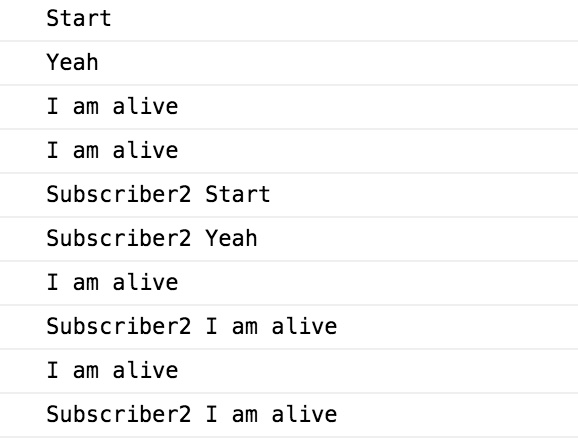
Task: Select the first 'I am alive' log line
Action: pyautogui.click(x=289, y=107)
